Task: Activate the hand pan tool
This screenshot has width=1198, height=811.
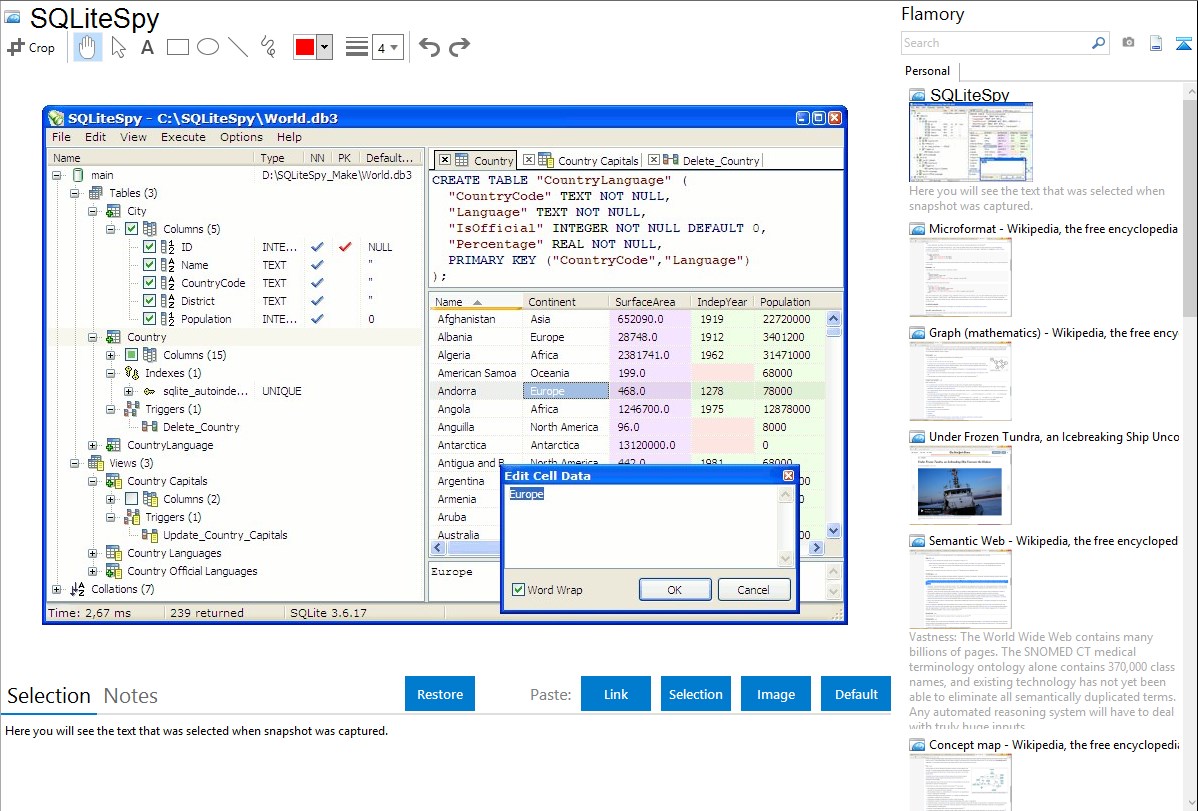Action: coord(88,47)
